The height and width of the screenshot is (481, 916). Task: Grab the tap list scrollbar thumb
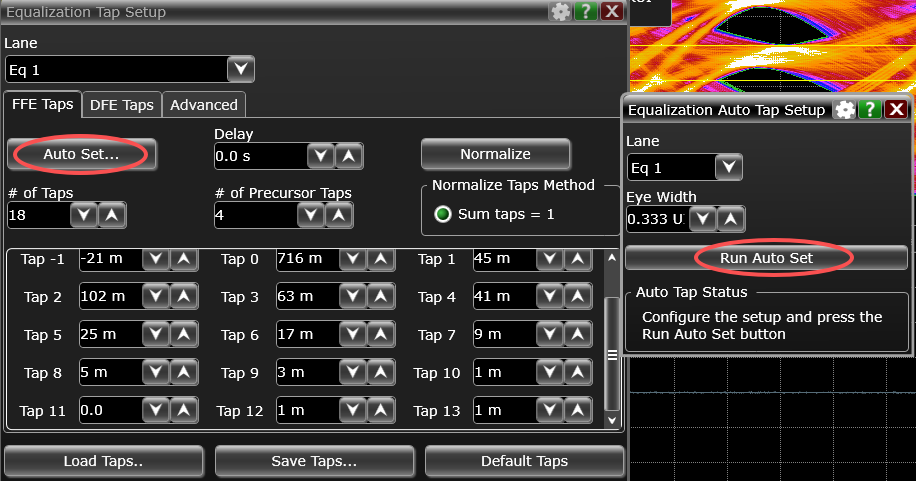(x=612, y=354)
